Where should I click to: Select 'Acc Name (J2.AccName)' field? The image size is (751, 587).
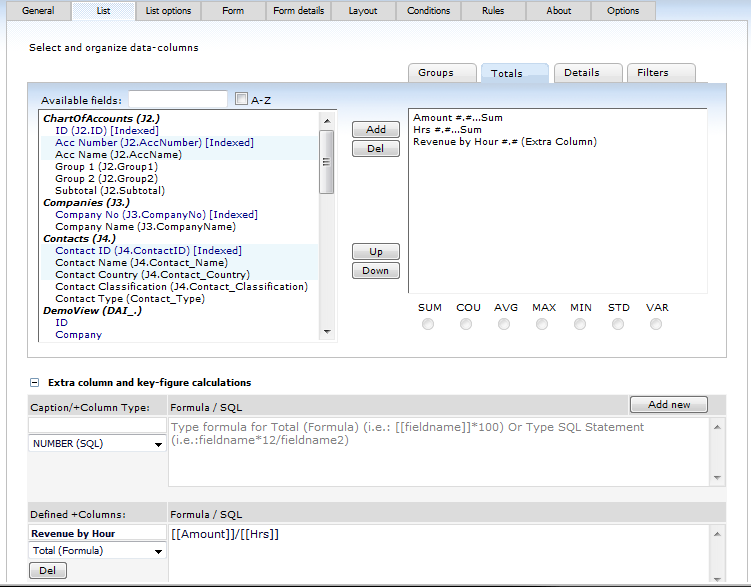[x=118, y=154]
